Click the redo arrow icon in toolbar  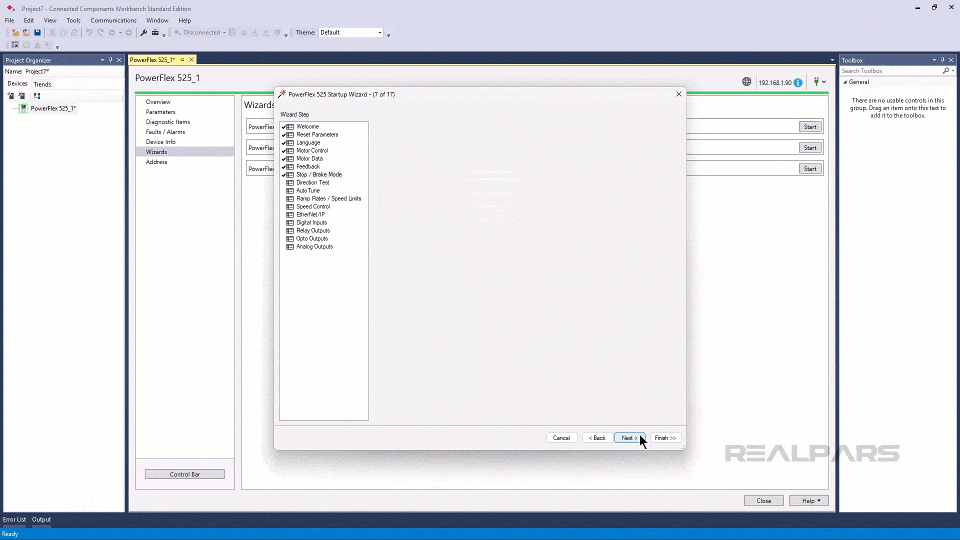tap(100, 32)
